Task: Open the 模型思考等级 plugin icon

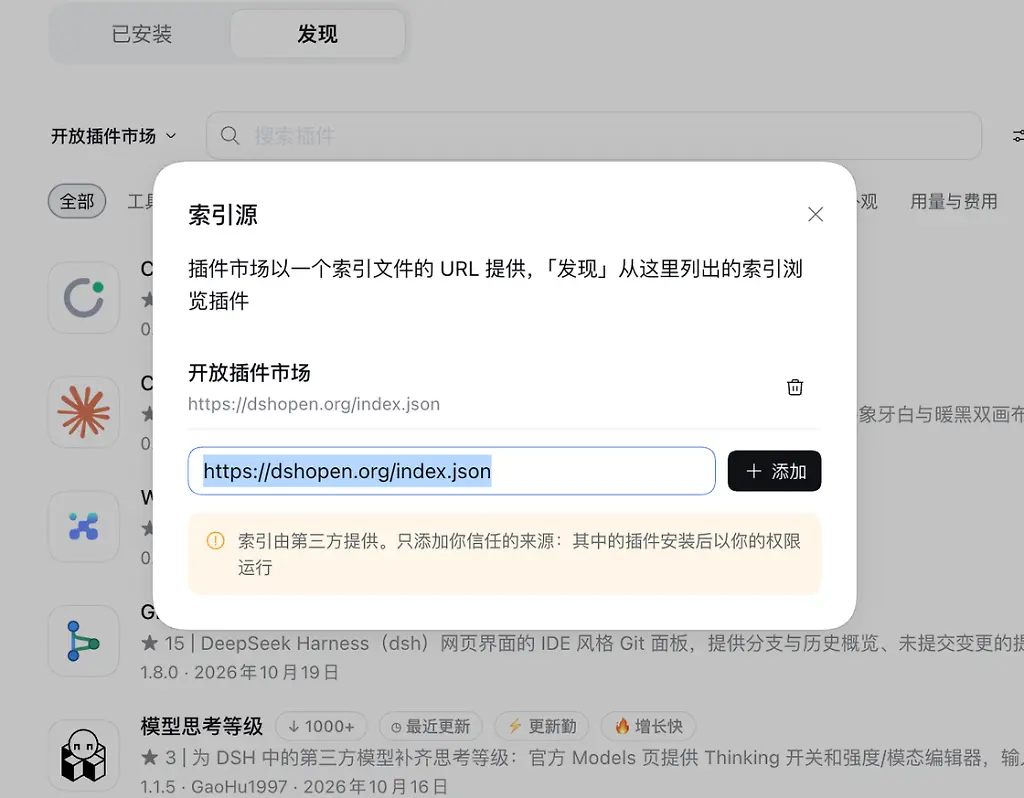Action: [x=84, y=756]
